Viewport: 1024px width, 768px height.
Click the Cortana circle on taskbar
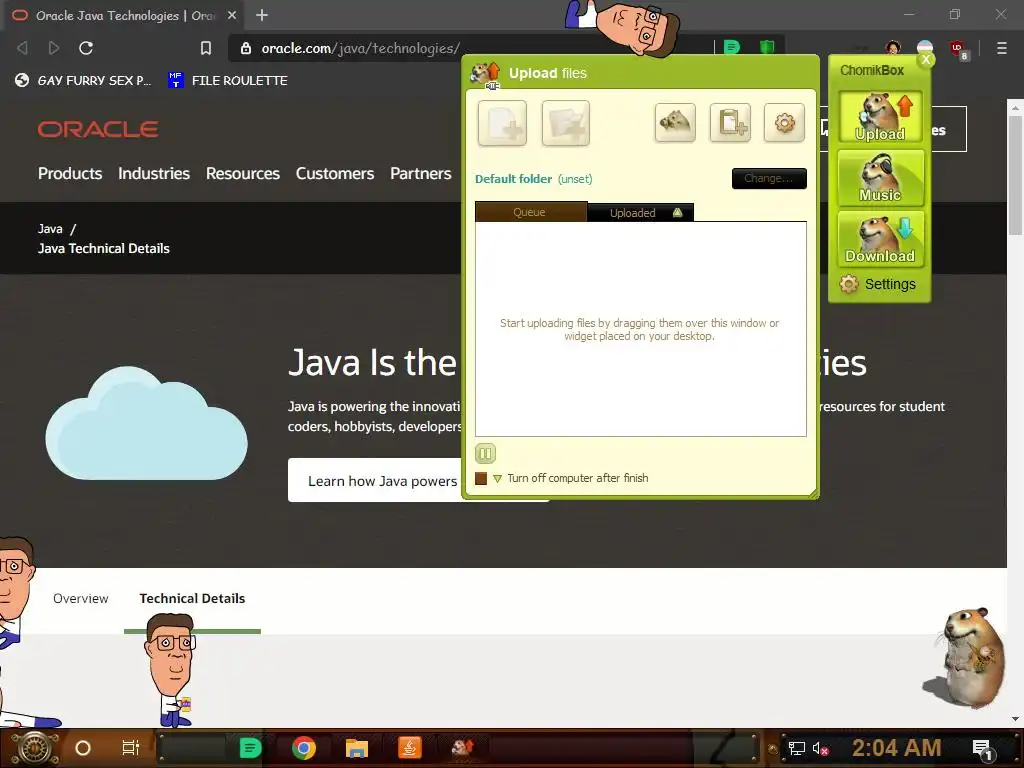pyautogui.click(x=83, y=748)
